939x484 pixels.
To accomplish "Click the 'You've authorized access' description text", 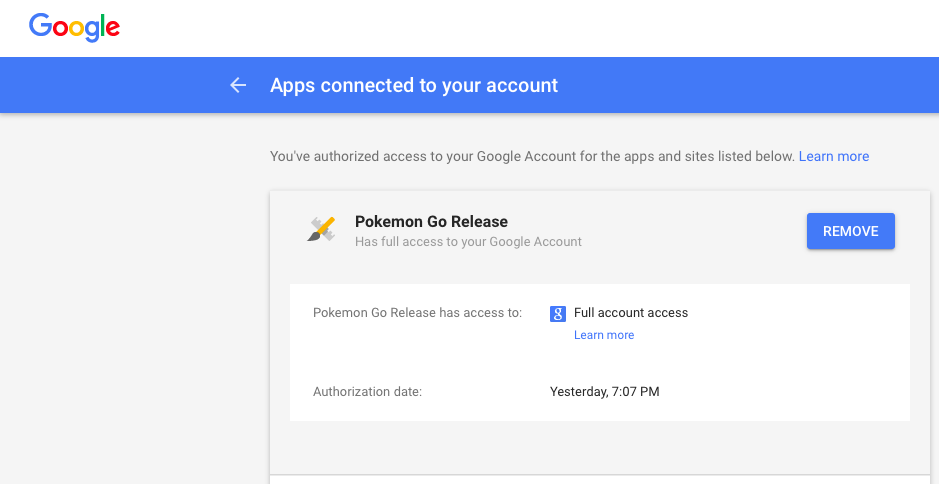I will pyautogui.click(x=532, y=156).
